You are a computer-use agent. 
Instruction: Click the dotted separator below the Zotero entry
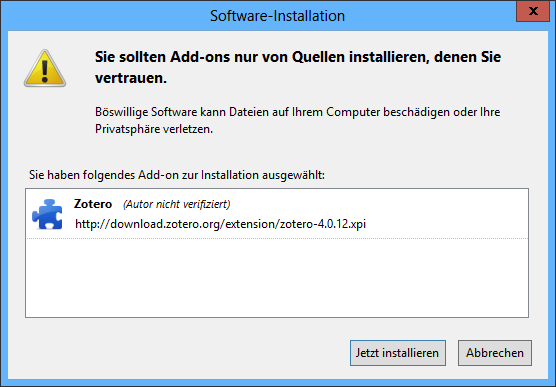tap(277, 238)
